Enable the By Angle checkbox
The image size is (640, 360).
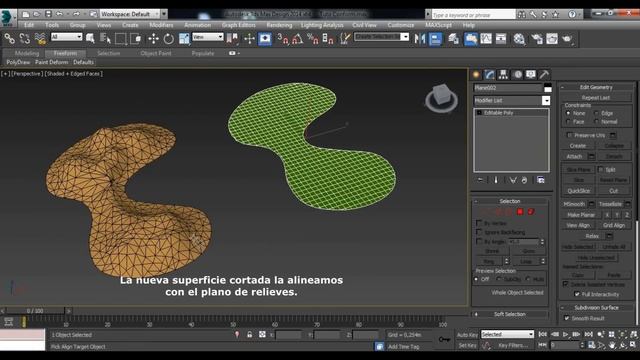pos(479,241)
